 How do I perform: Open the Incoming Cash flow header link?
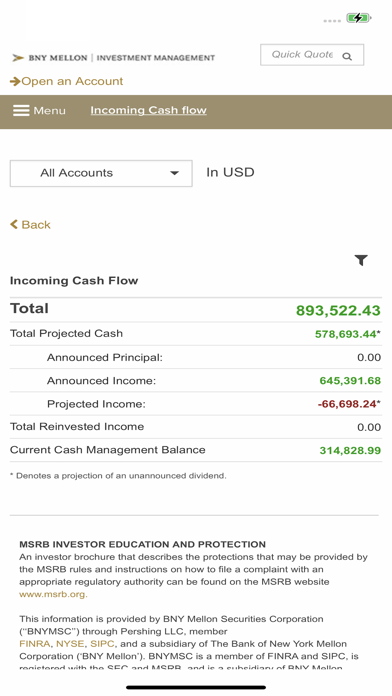click(148, 110)
